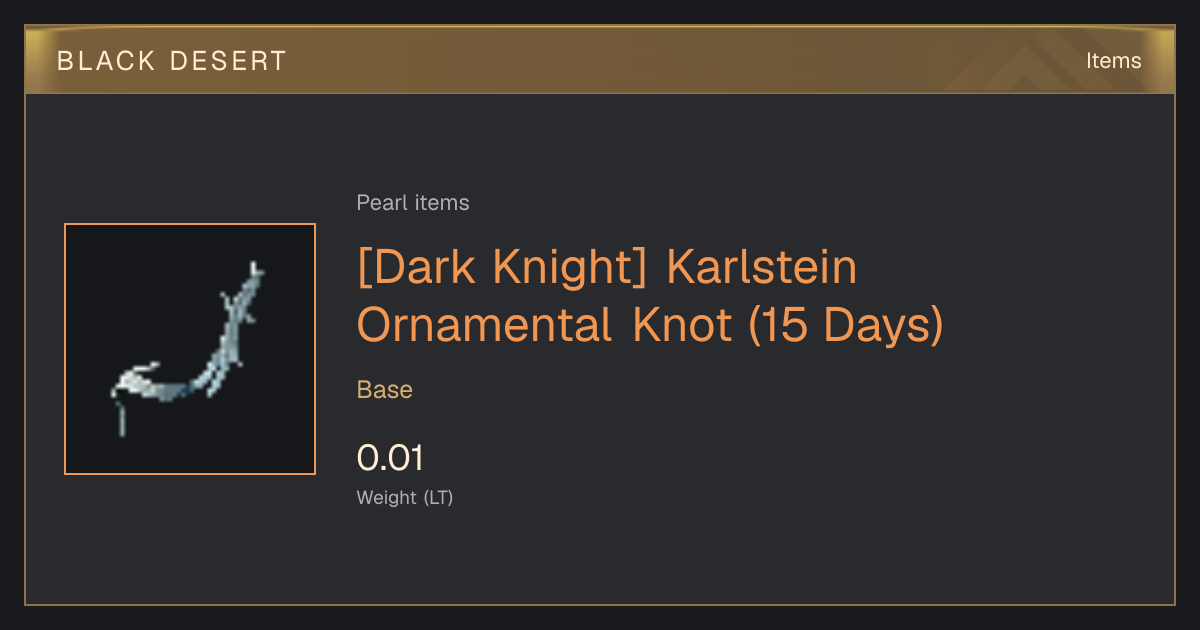Select the 0.01 weight value
Screen dimensions: 1200x630
click(390, 458)
